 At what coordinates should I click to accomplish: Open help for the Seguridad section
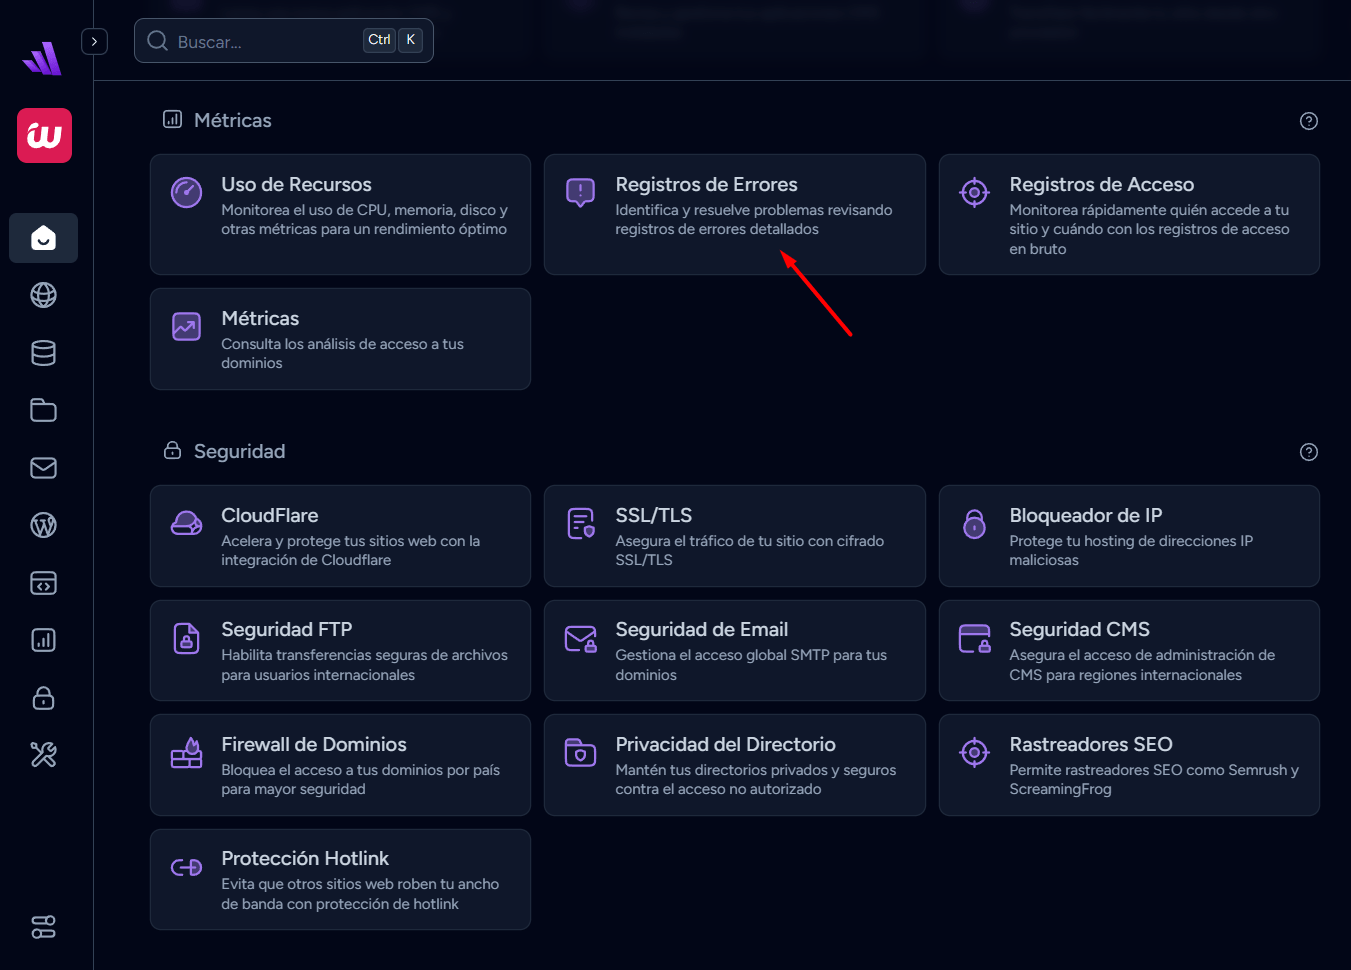tap(1308, 452)
